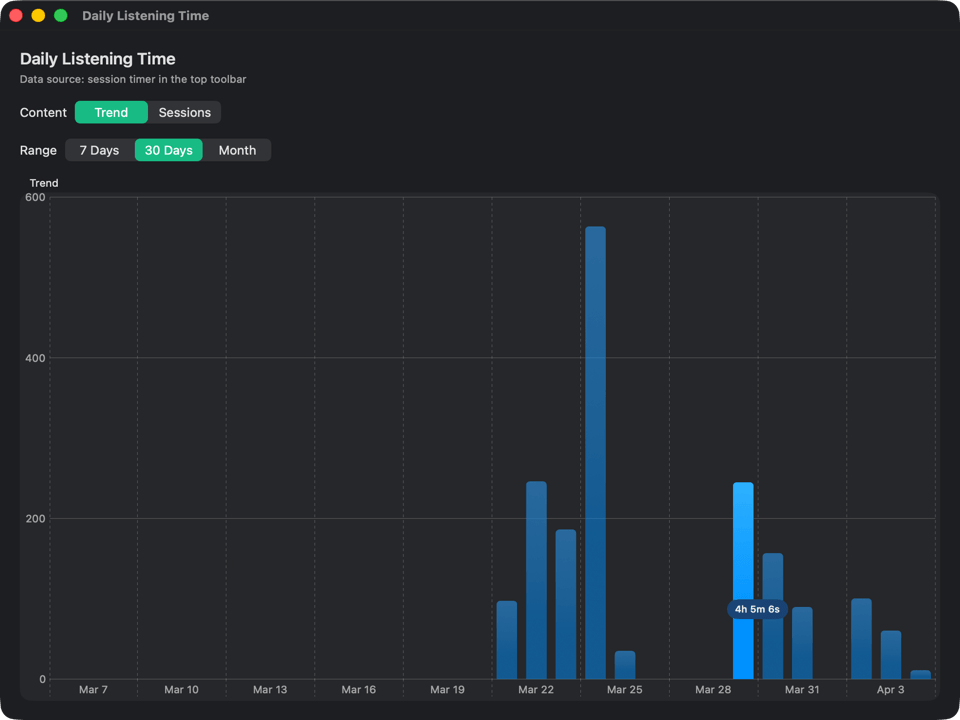Select the 30 Days range

tap(168, 150)
